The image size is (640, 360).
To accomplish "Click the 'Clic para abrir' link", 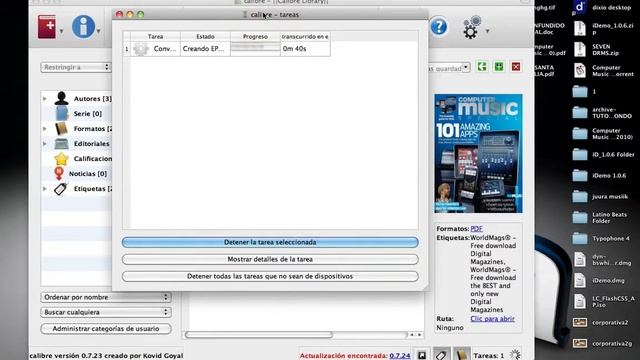I will [x=492, y=318].
